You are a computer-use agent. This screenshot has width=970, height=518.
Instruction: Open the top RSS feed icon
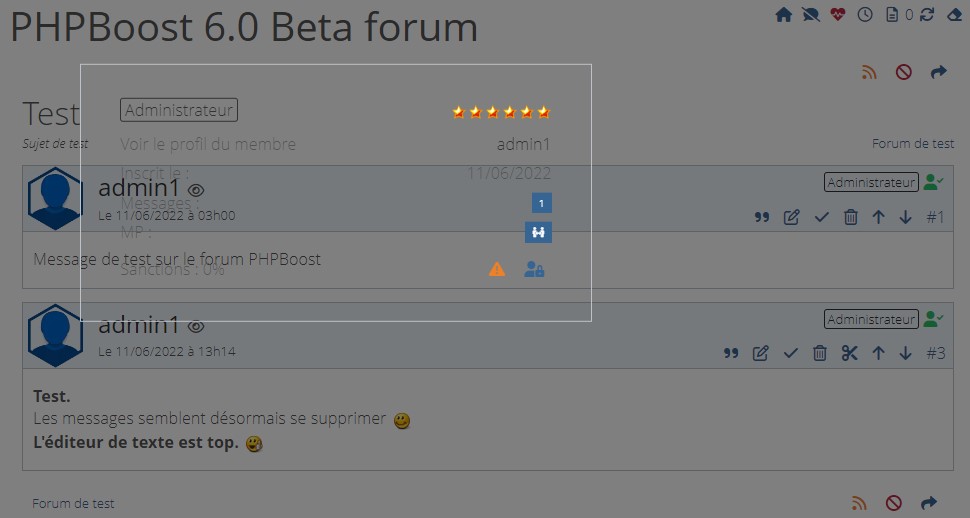pyautogui.click(x=869, y=72)
